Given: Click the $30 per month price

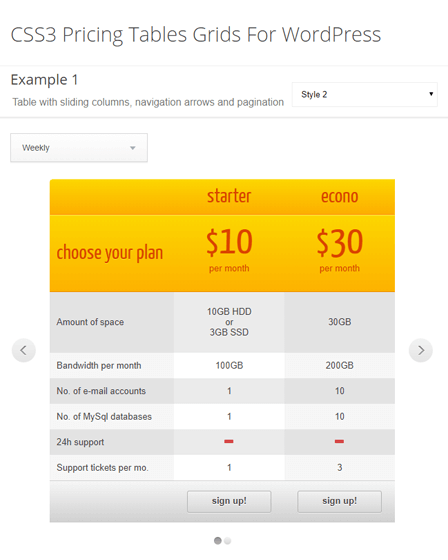Looking at the screenshot, I should [339, 250].
